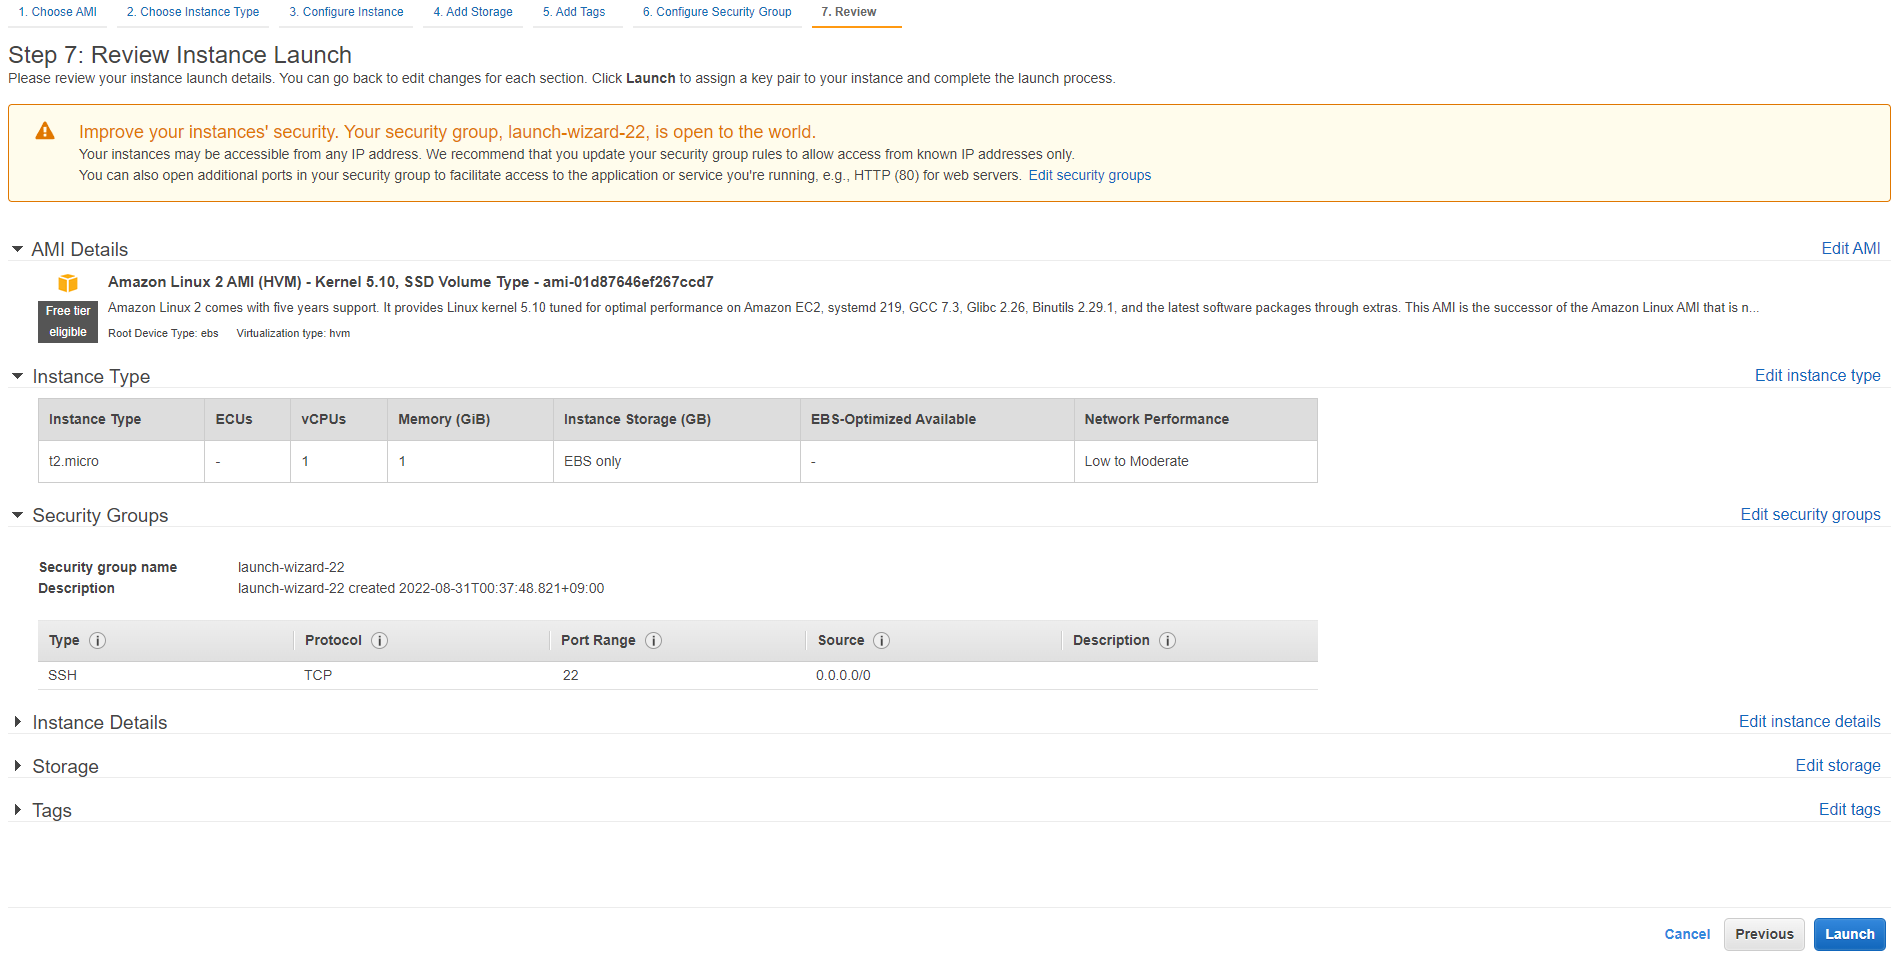
Task: Click the Previous button
Action: pos(1764,934)
